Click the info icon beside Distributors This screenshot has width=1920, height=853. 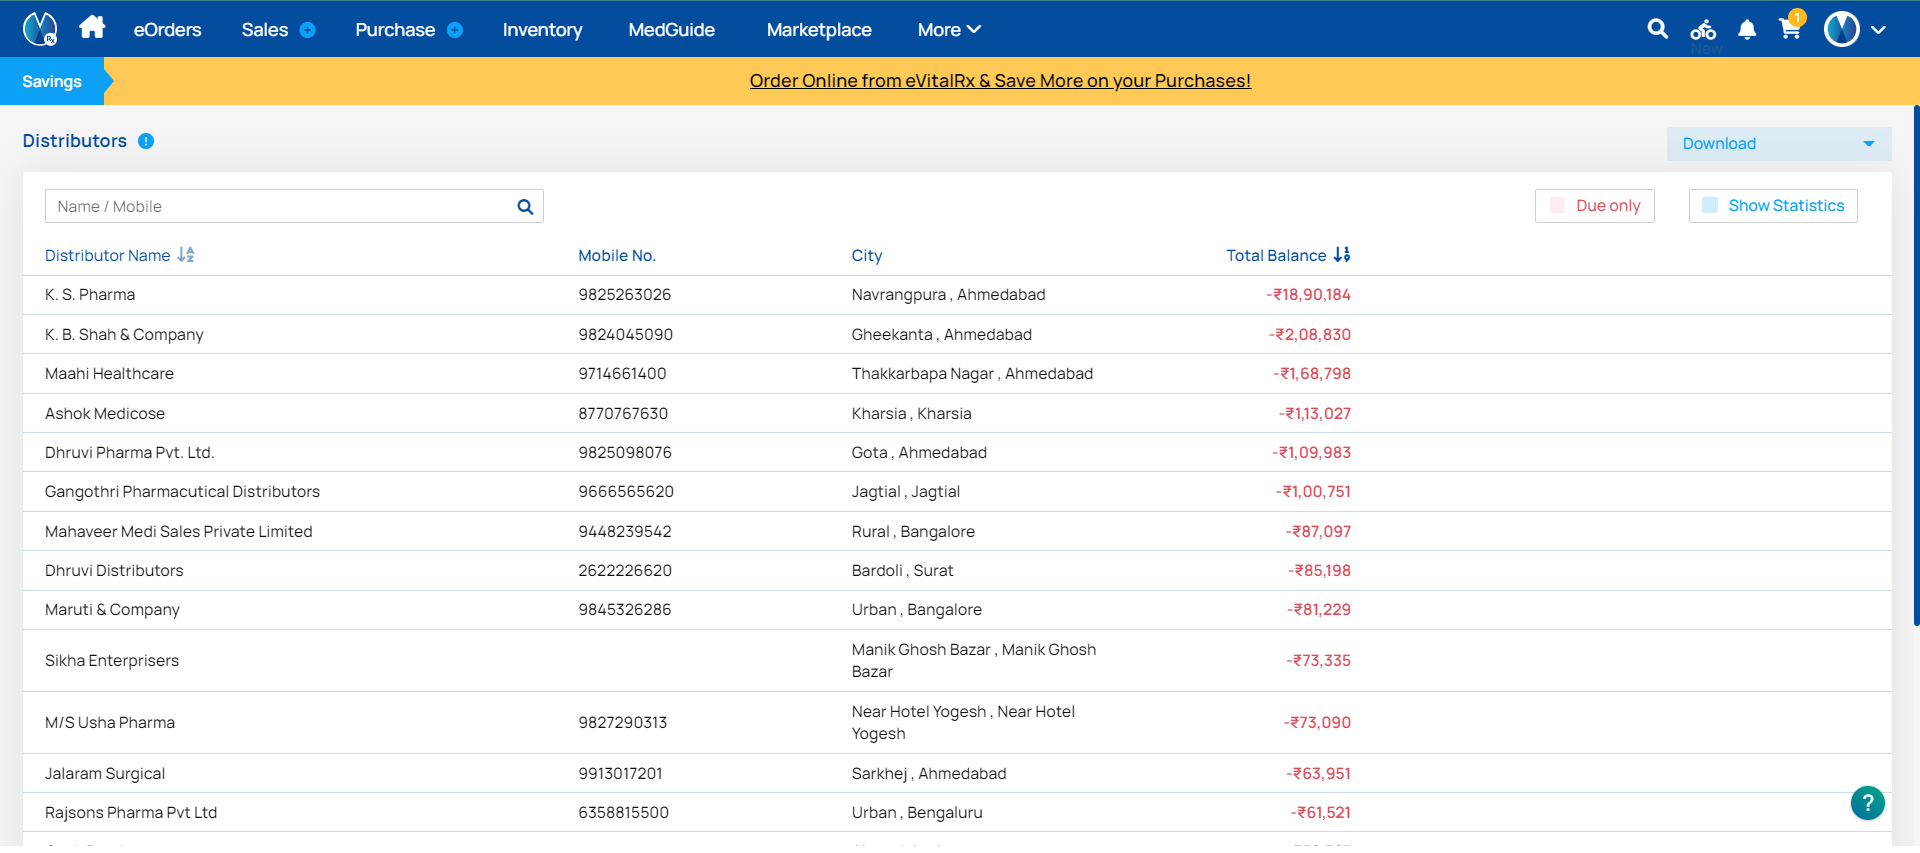coord(146,141)
